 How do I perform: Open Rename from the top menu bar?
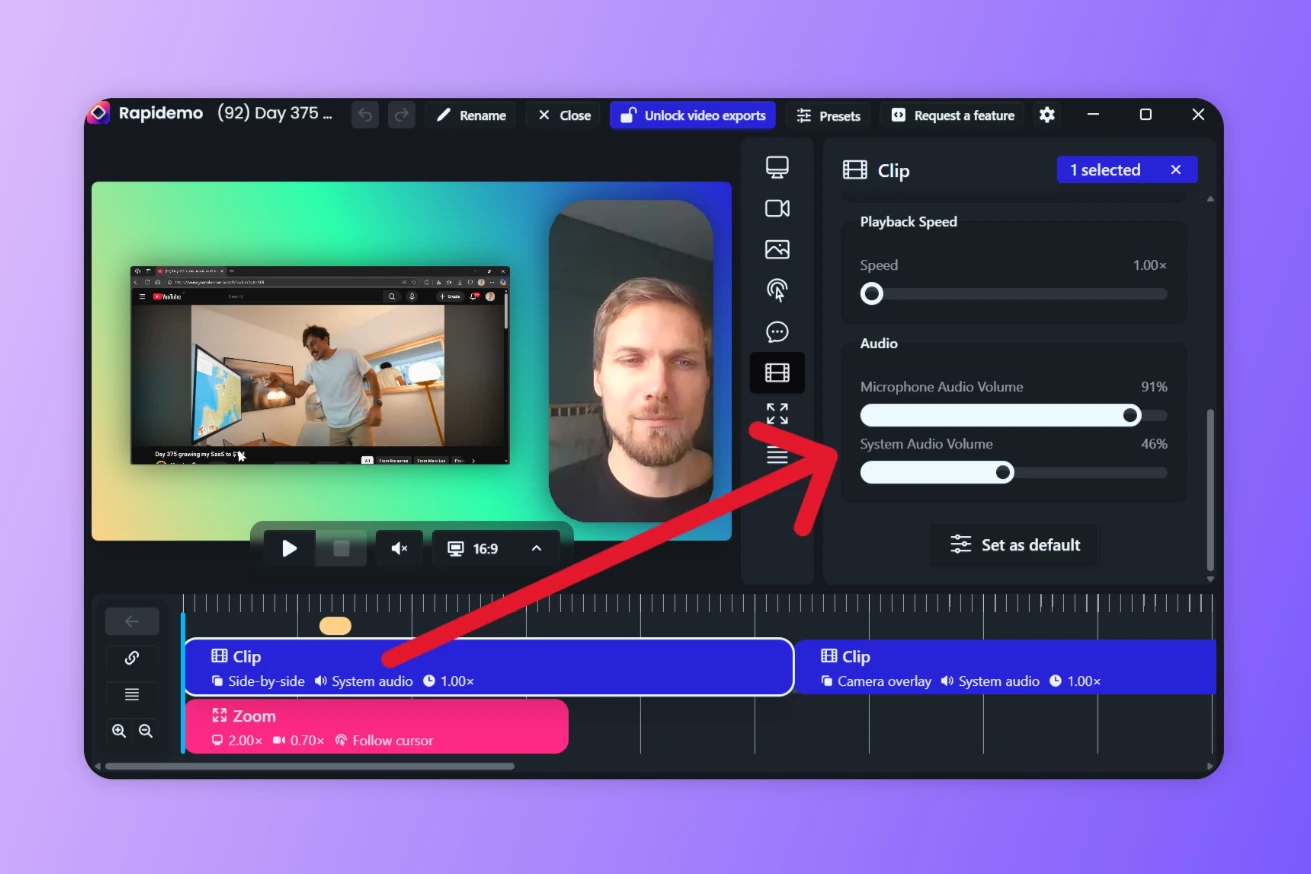pyautogui.click(x=470, y=115)
